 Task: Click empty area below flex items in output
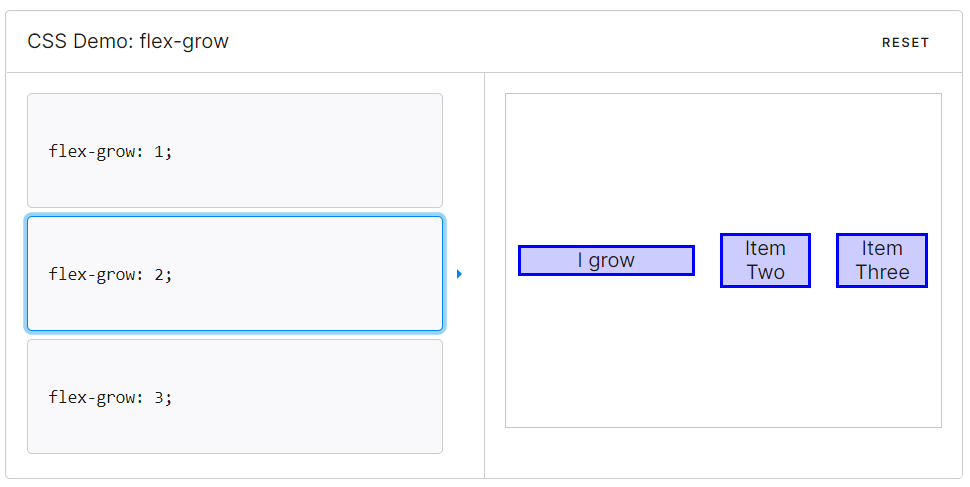tap(723, 358)
